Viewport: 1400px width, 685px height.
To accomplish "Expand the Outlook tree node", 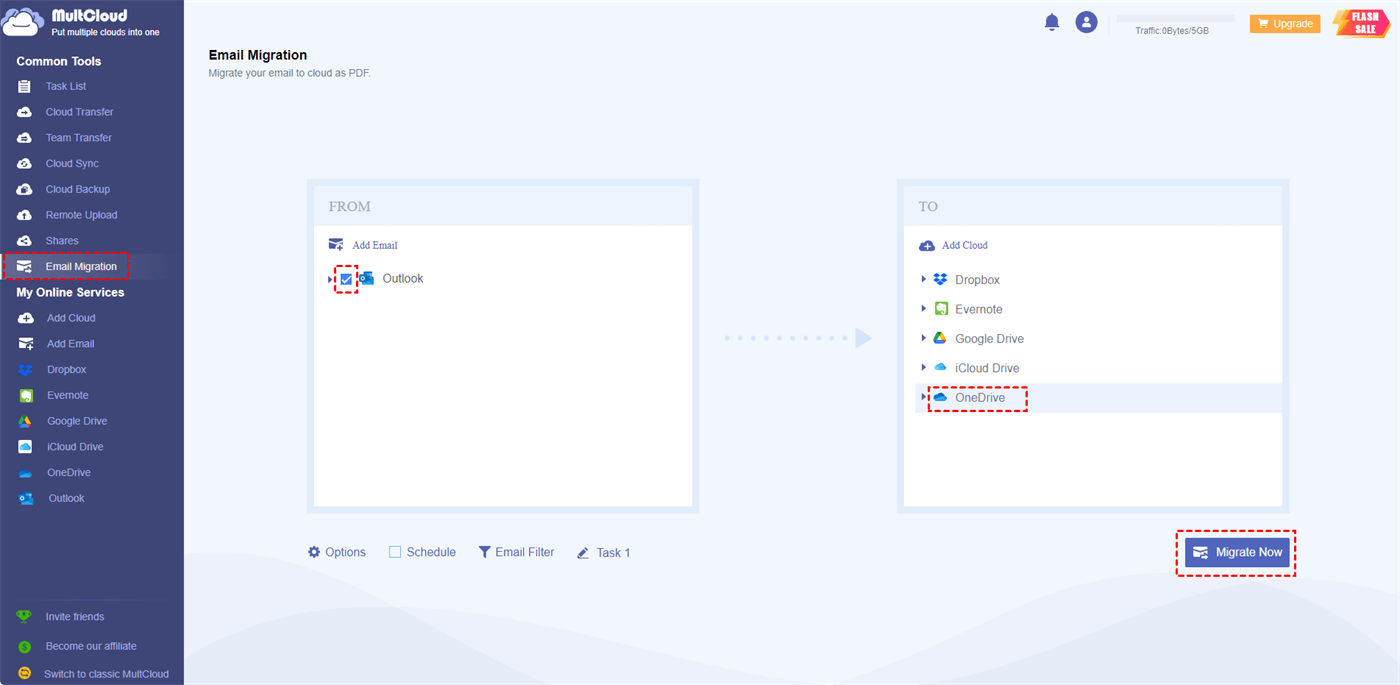I will 331,279.
